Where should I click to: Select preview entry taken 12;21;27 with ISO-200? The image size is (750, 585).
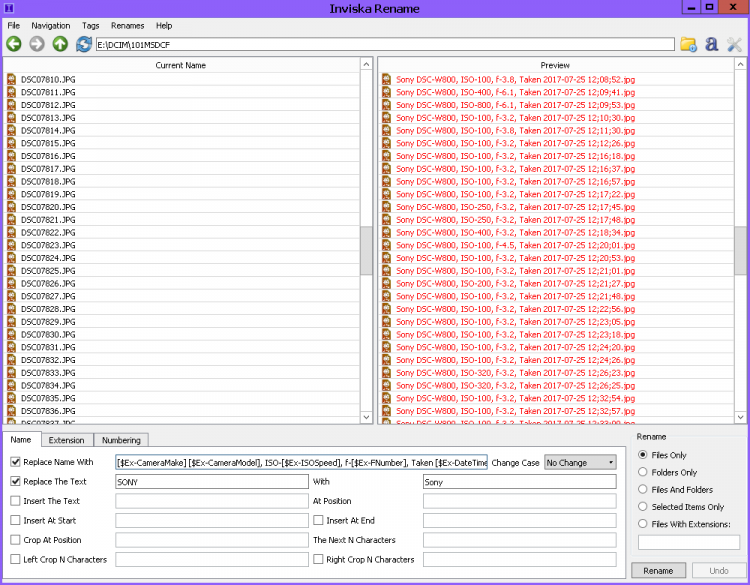pyautogui.click(x=556, y=283)
